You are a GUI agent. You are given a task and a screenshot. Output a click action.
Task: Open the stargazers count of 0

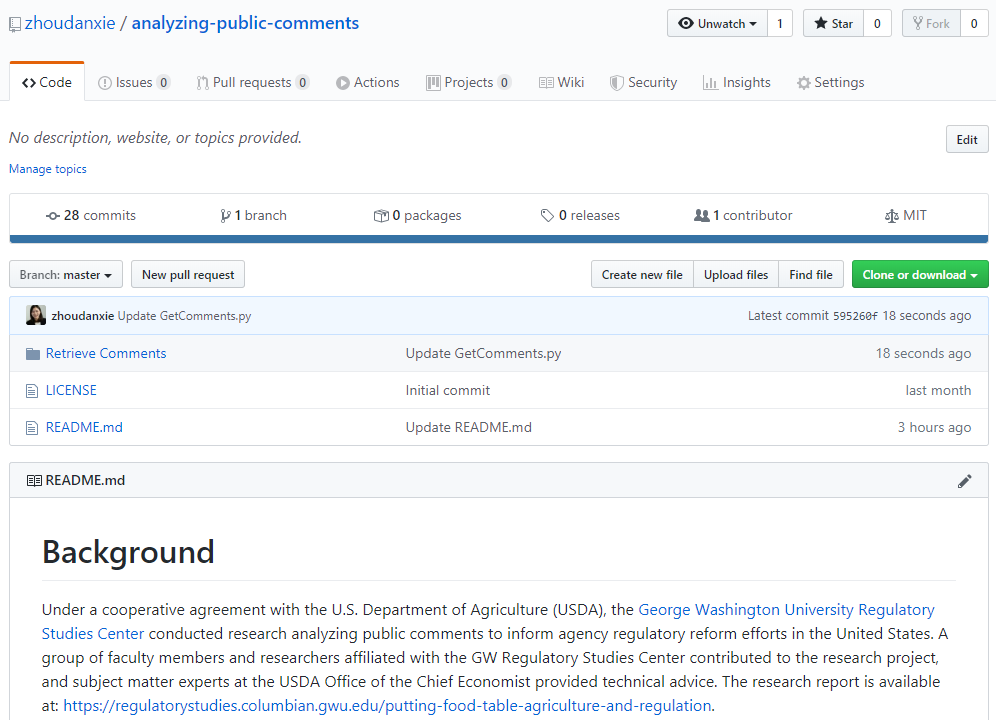pos(877,24)
